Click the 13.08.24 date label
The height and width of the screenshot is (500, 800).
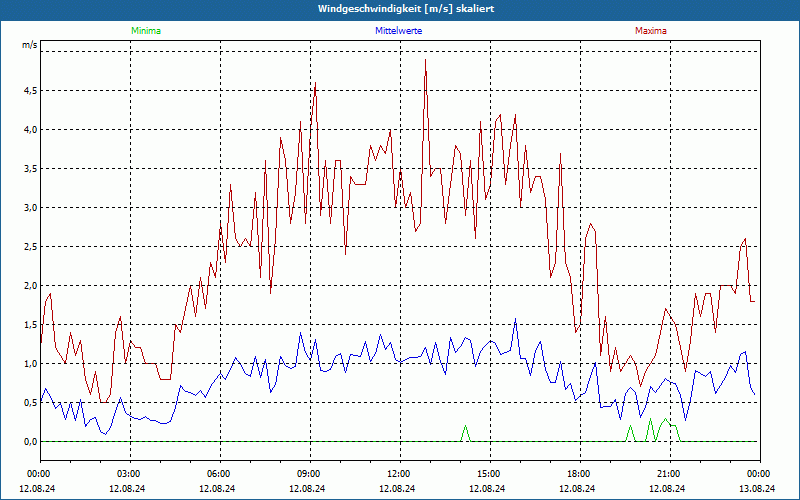[x=758, y=488]
